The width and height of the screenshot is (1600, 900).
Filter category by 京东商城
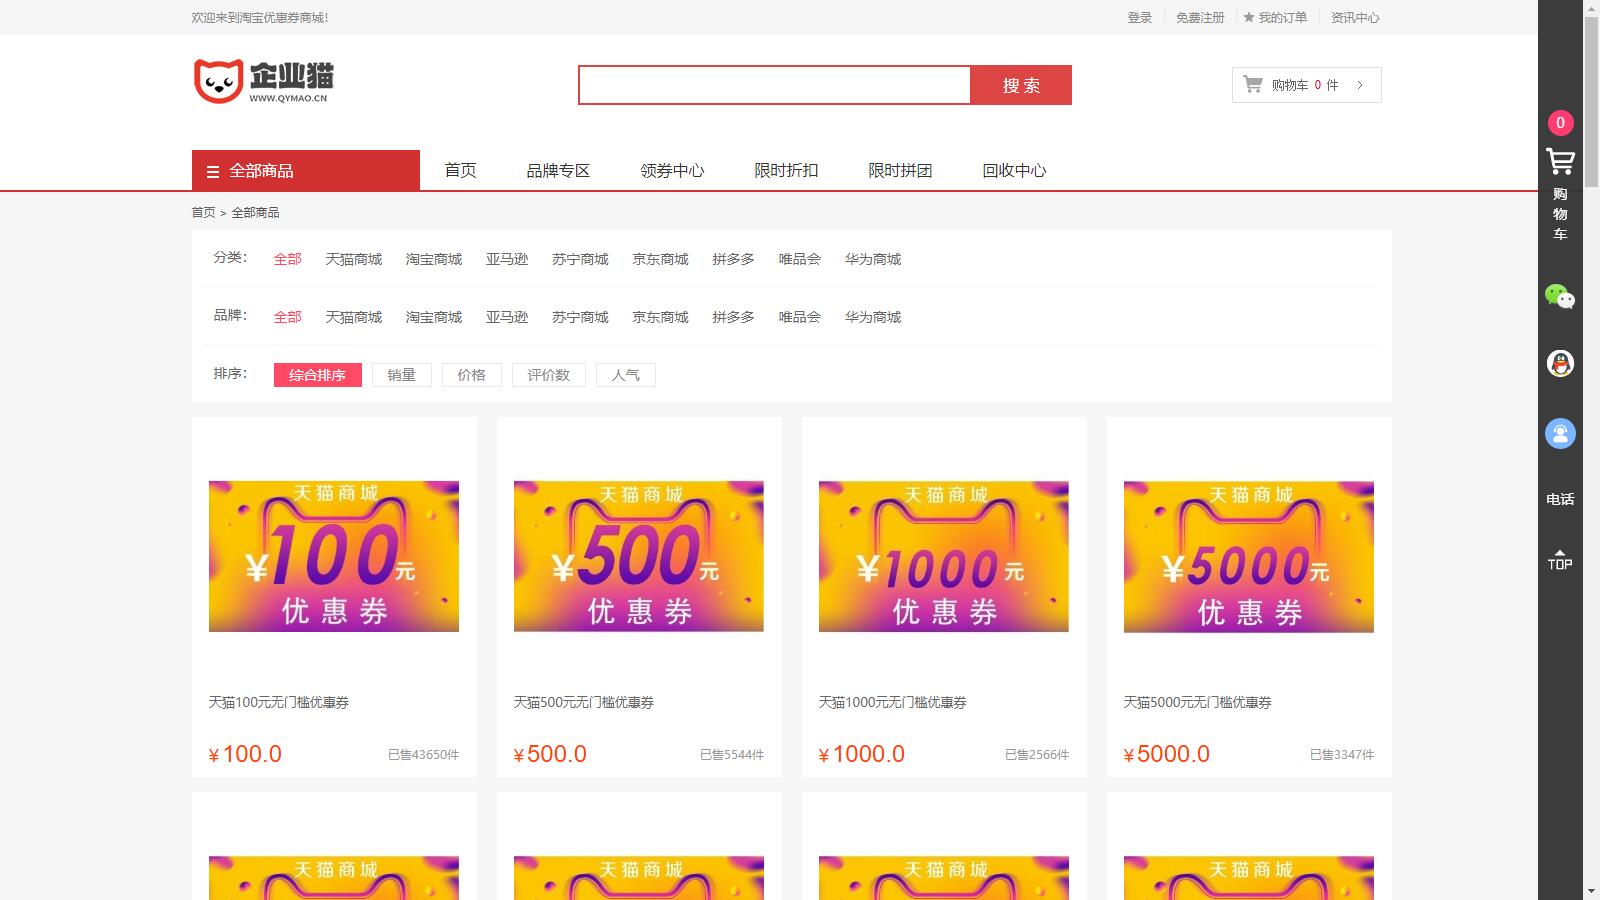click(x=660, y=259)
